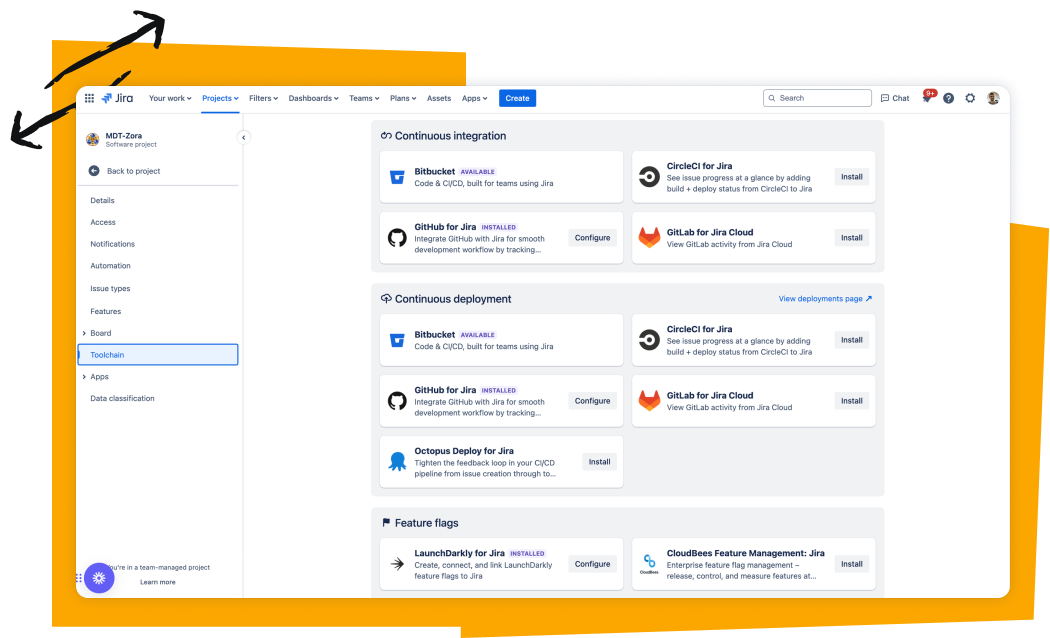Viewport: 1050px width, 638px height.
Task: Open the Your work dropdown
Action: (170, 98)
